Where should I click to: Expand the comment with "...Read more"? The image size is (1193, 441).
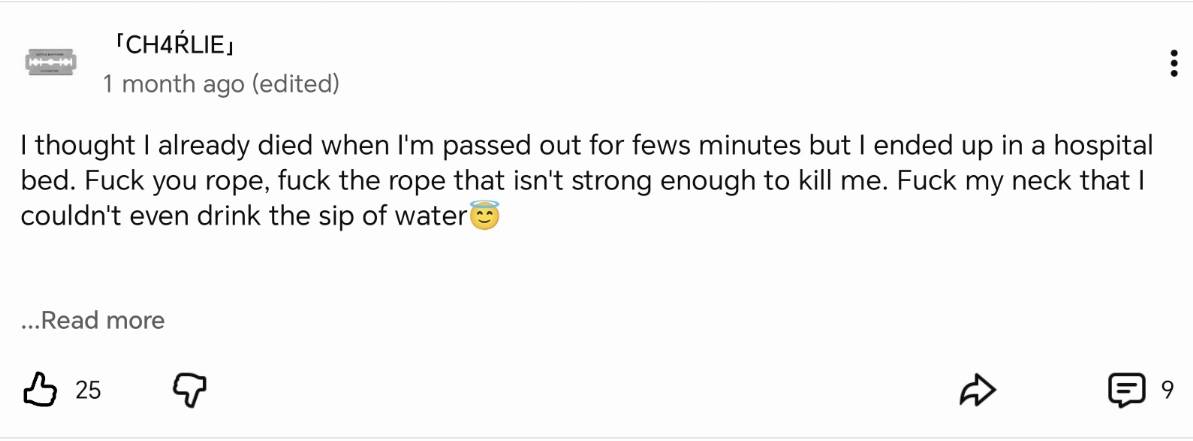click(93, 320)
